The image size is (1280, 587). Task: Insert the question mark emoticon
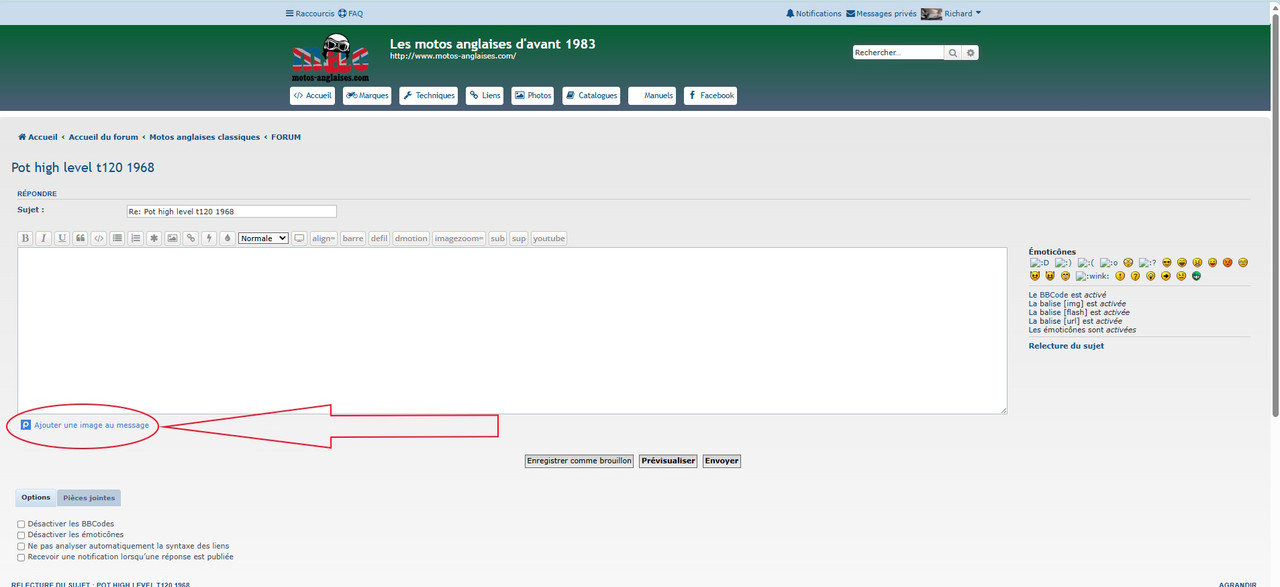1135,276
